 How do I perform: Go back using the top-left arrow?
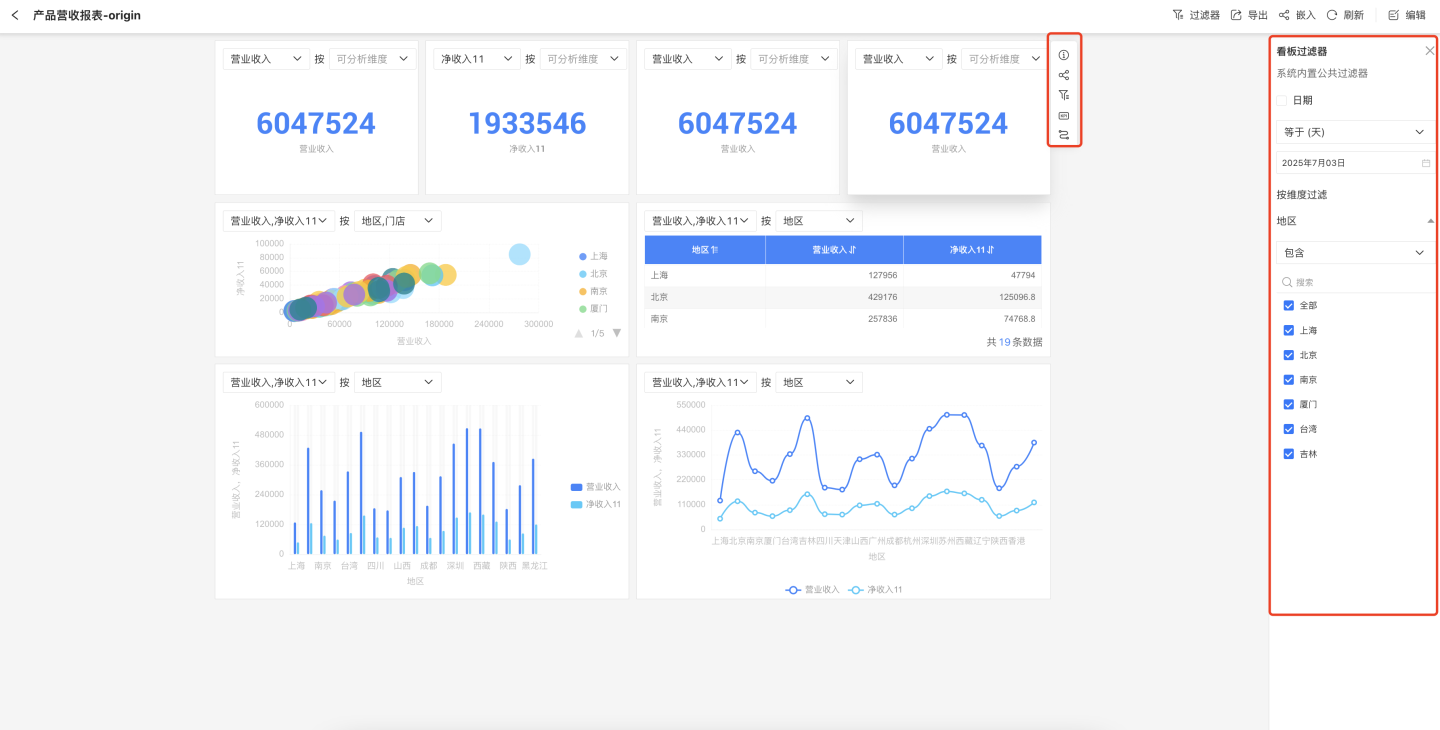[15, 15]
